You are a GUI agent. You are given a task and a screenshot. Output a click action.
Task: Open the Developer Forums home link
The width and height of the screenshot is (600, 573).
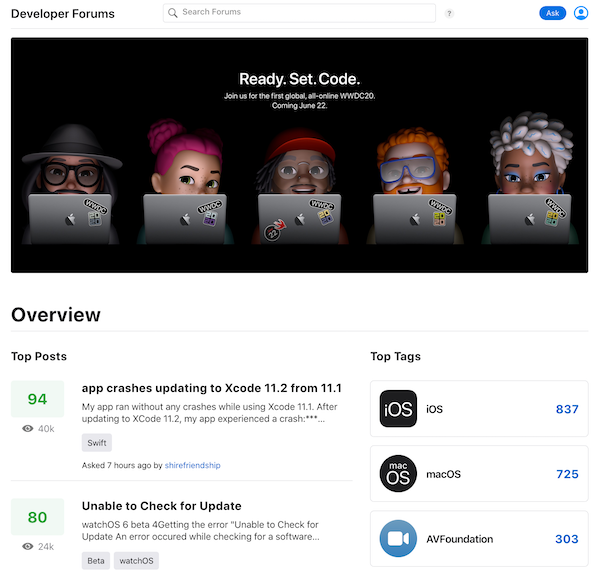(63, 14)
